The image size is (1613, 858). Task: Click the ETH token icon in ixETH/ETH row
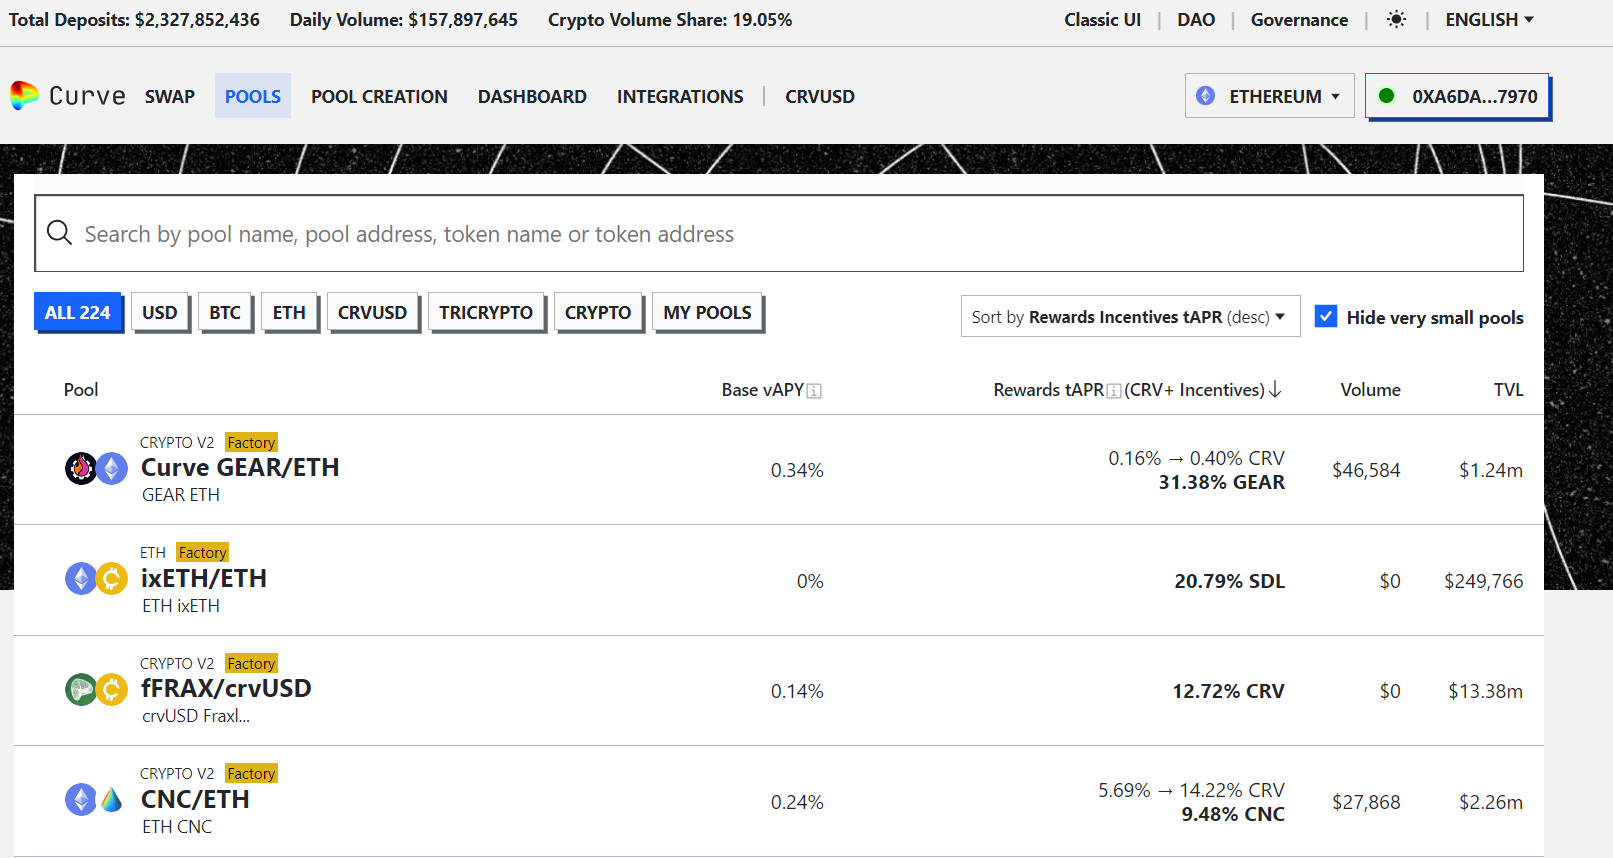[81, 578]
